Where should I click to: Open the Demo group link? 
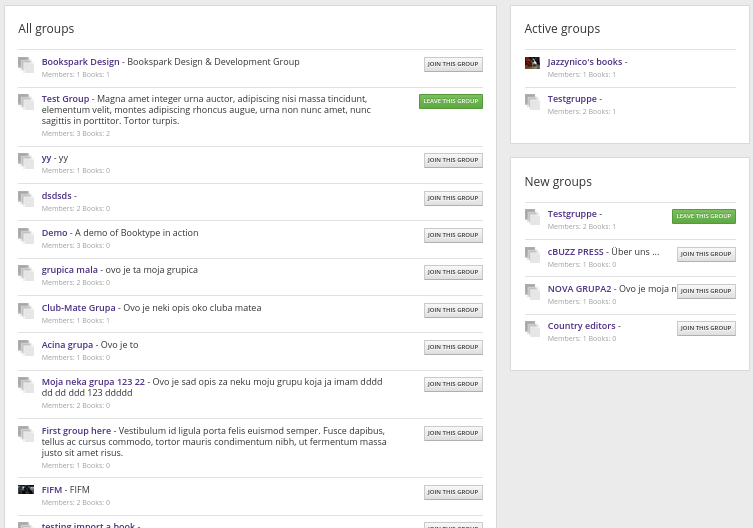54,233
